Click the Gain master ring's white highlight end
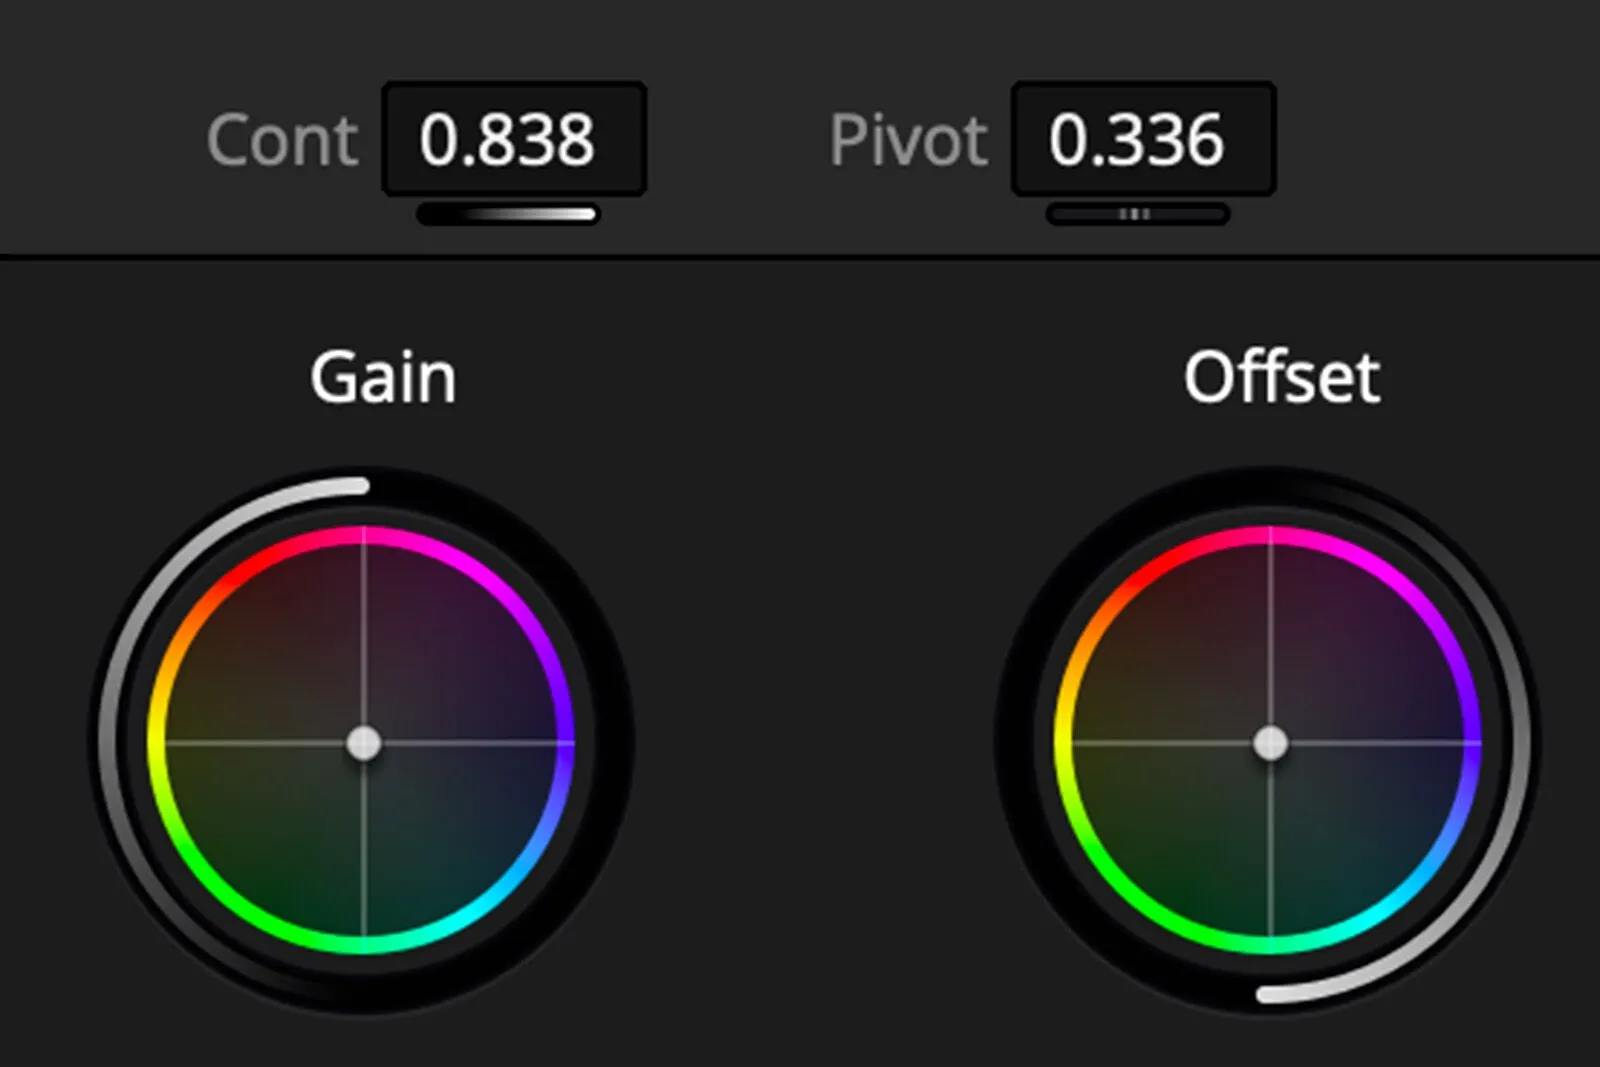 tap(360, 486)
